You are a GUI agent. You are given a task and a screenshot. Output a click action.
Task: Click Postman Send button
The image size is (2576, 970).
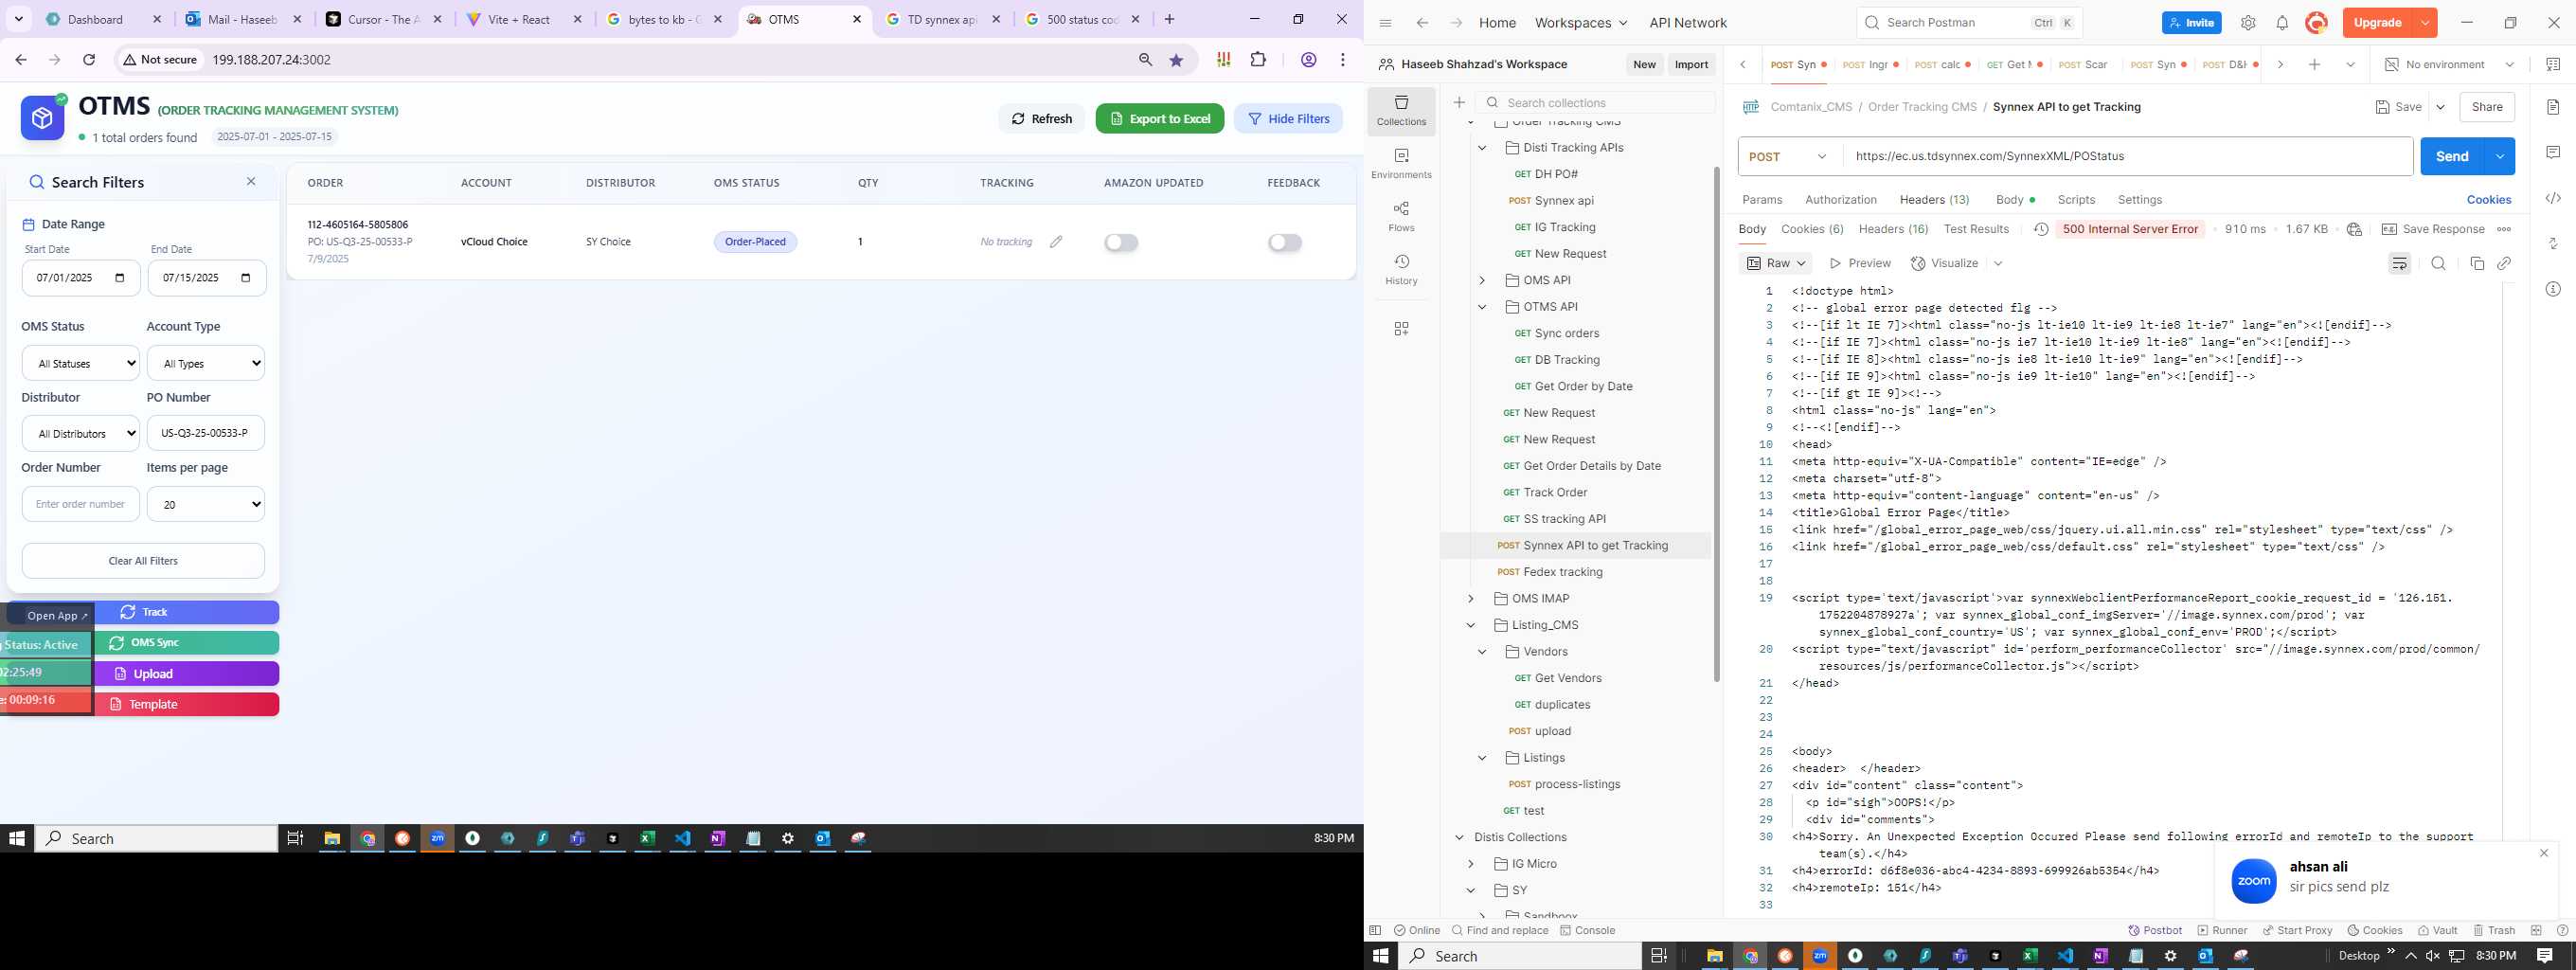coord(2452,156)
